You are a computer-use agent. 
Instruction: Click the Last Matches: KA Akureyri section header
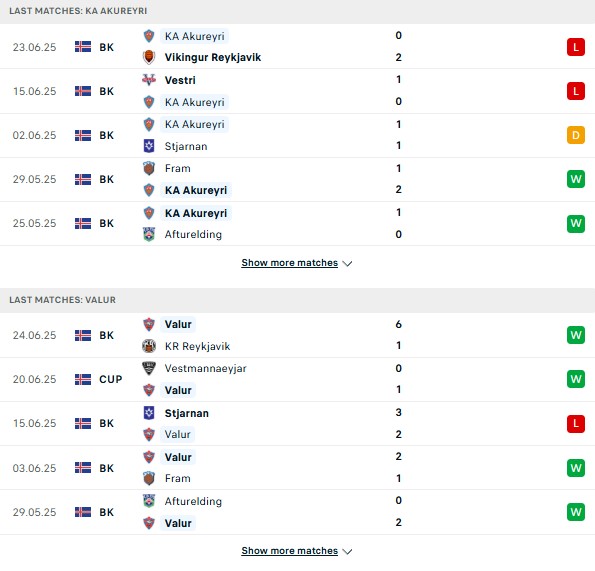[x=298, y=11]
